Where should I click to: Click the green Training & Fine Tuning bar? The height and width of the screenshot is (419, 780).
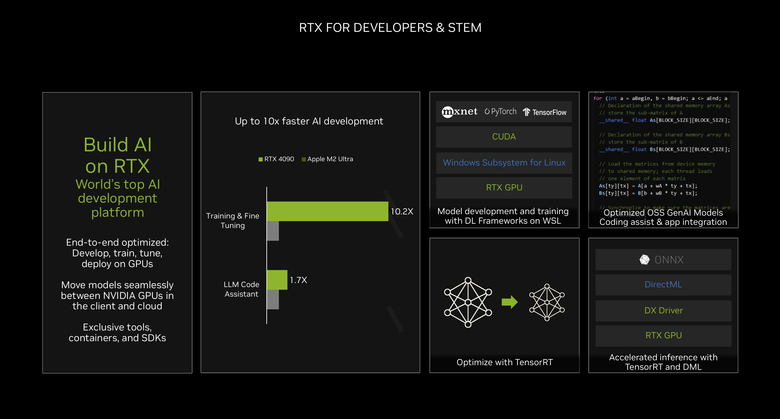(x=327, y=211)
